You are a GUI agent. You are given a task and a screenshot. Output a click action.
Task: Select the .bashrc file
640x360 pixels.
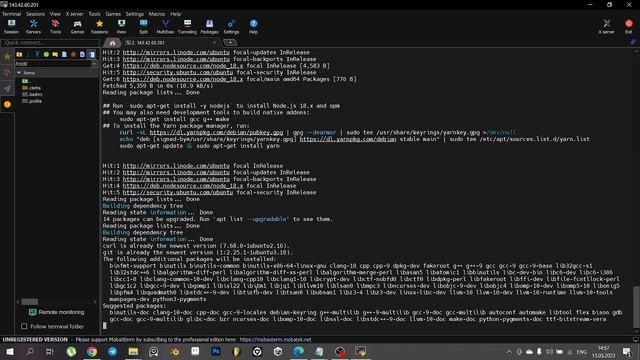pyautogui.click(x=32, y=94)
